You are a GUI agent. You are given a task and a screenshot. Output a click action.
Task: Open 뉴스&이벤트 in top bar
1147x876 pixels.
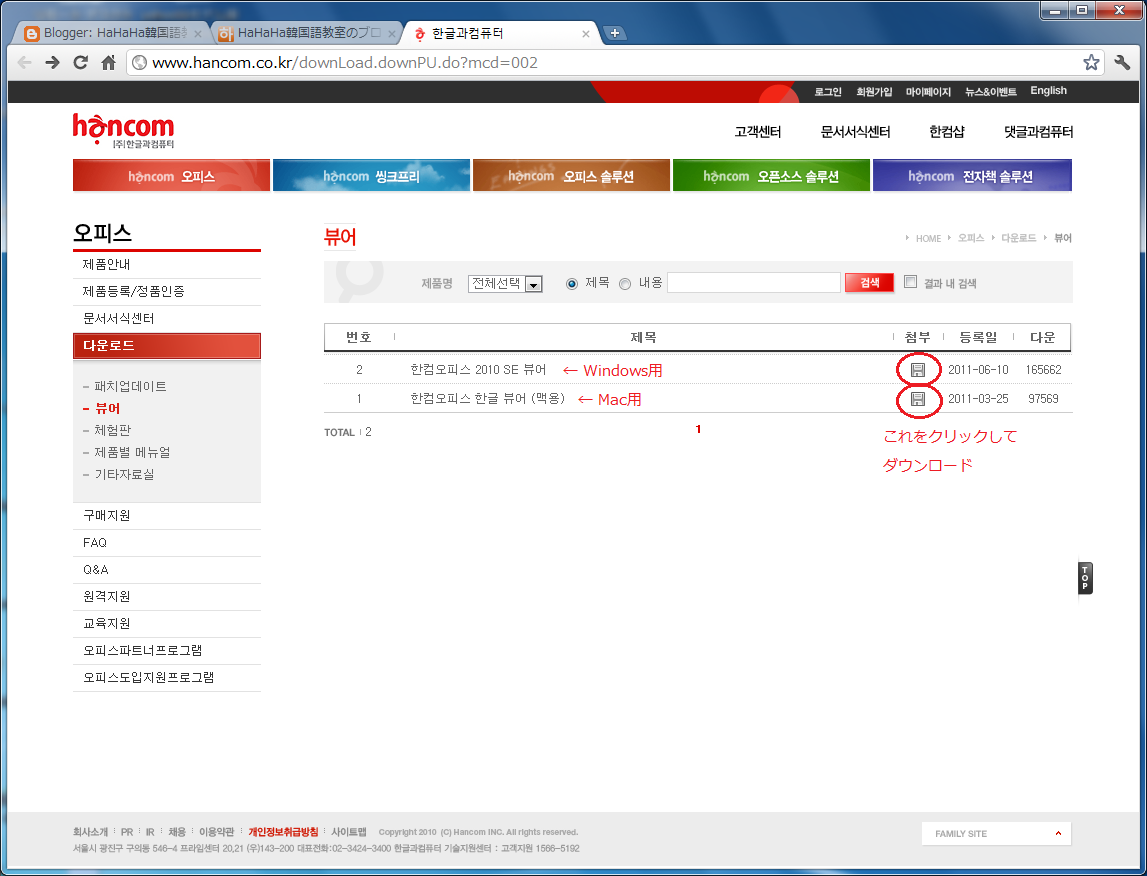click(x=990, y=91)
